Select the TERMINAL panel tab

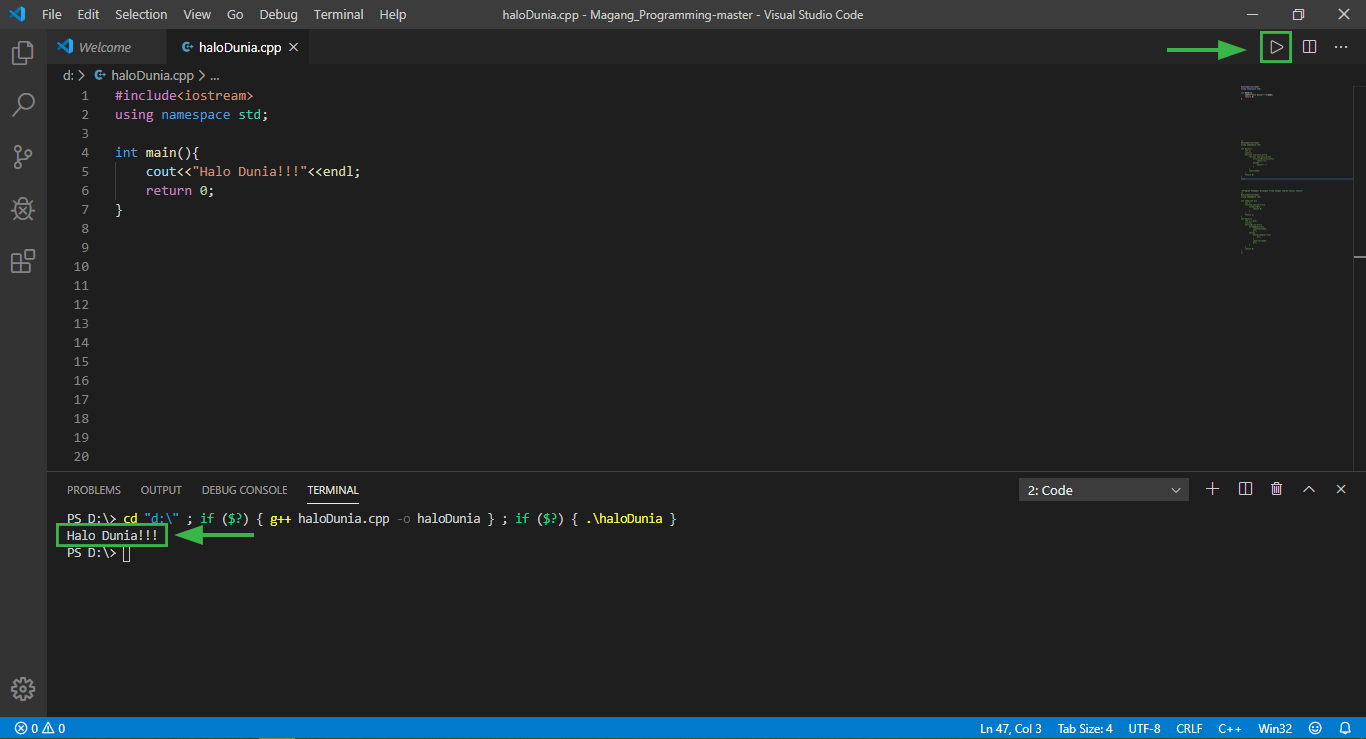333,490
